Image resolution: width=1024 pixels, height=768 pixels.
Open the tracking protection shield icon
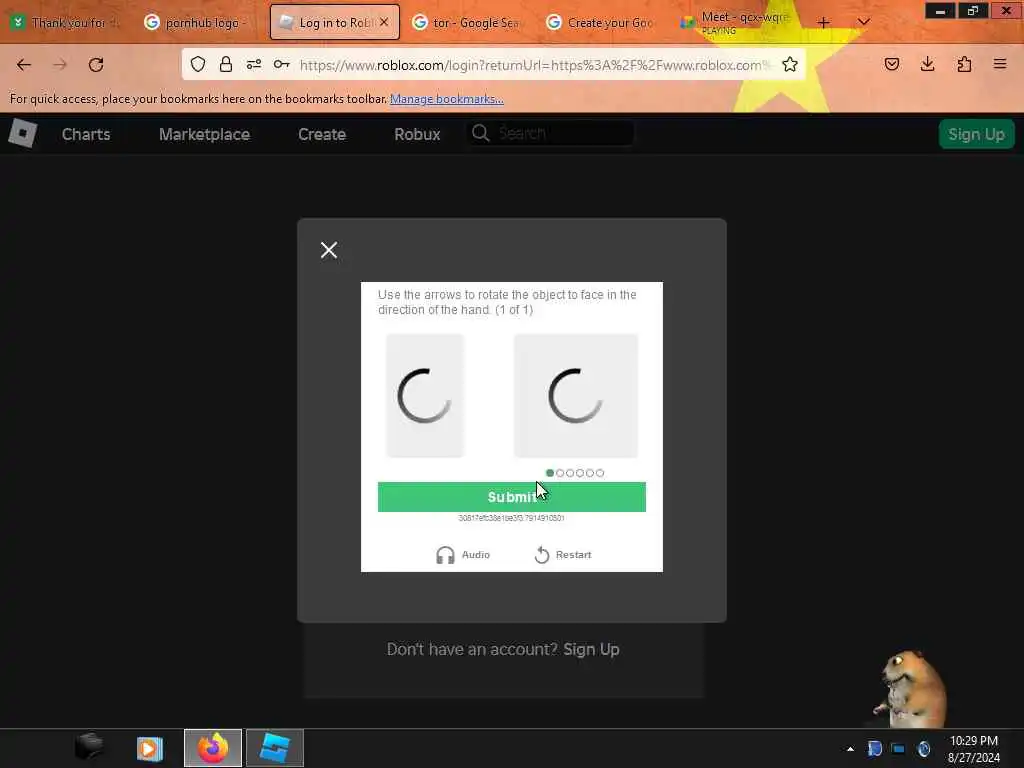(198, 64)
